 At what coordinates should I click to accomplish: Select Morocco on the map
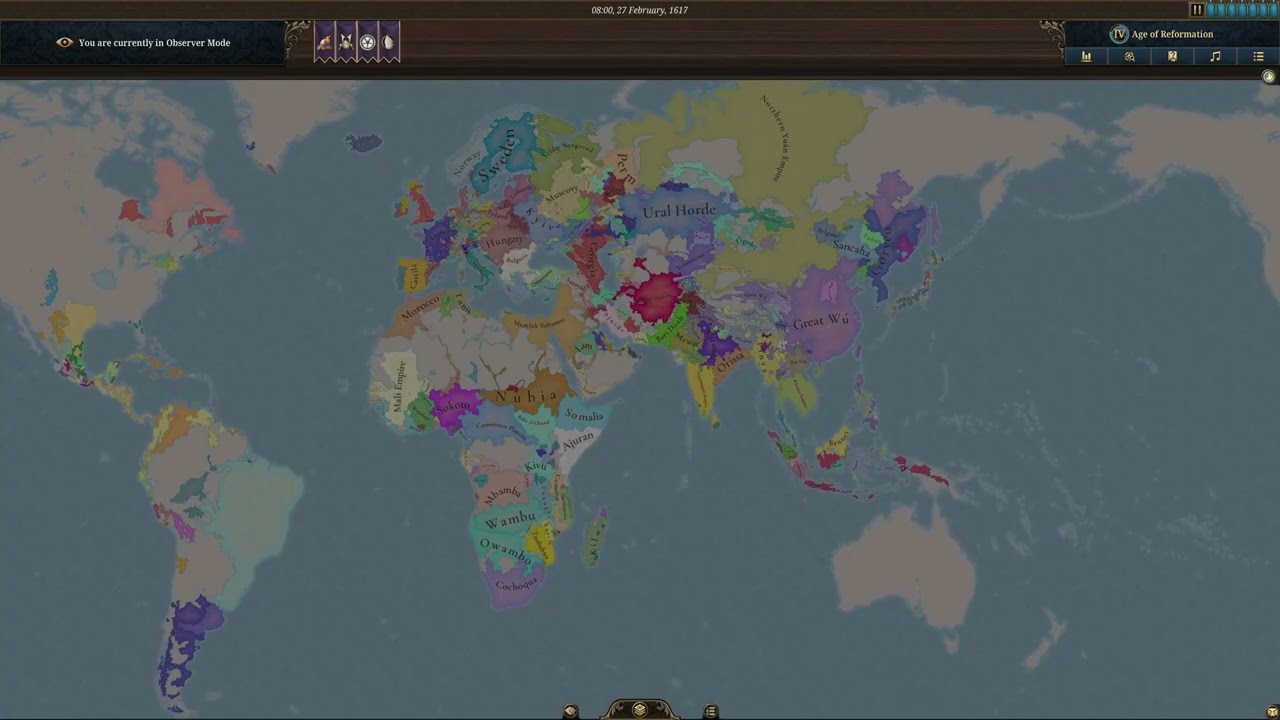[420, 307]
